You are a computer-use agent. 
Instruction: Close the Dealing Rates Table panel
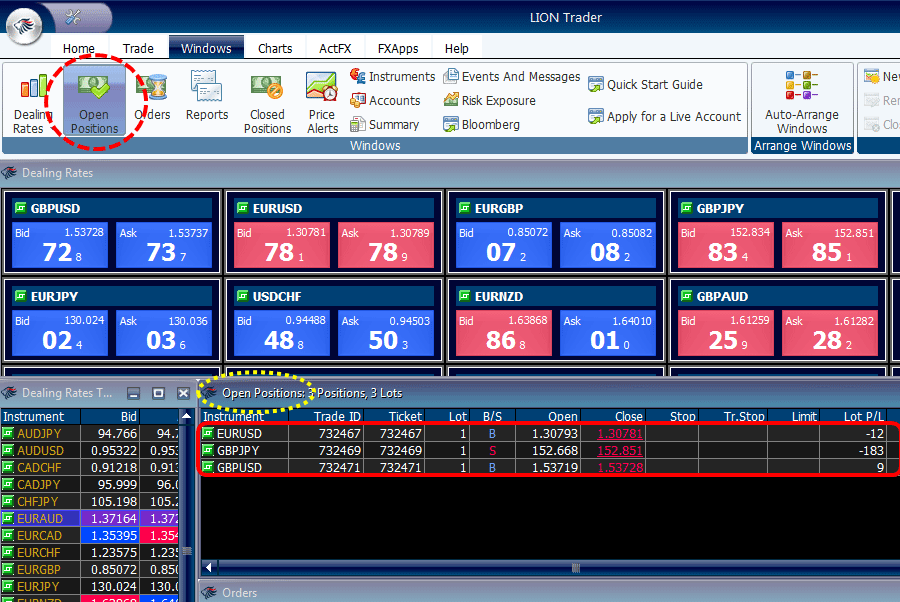[x=183, y=393]
